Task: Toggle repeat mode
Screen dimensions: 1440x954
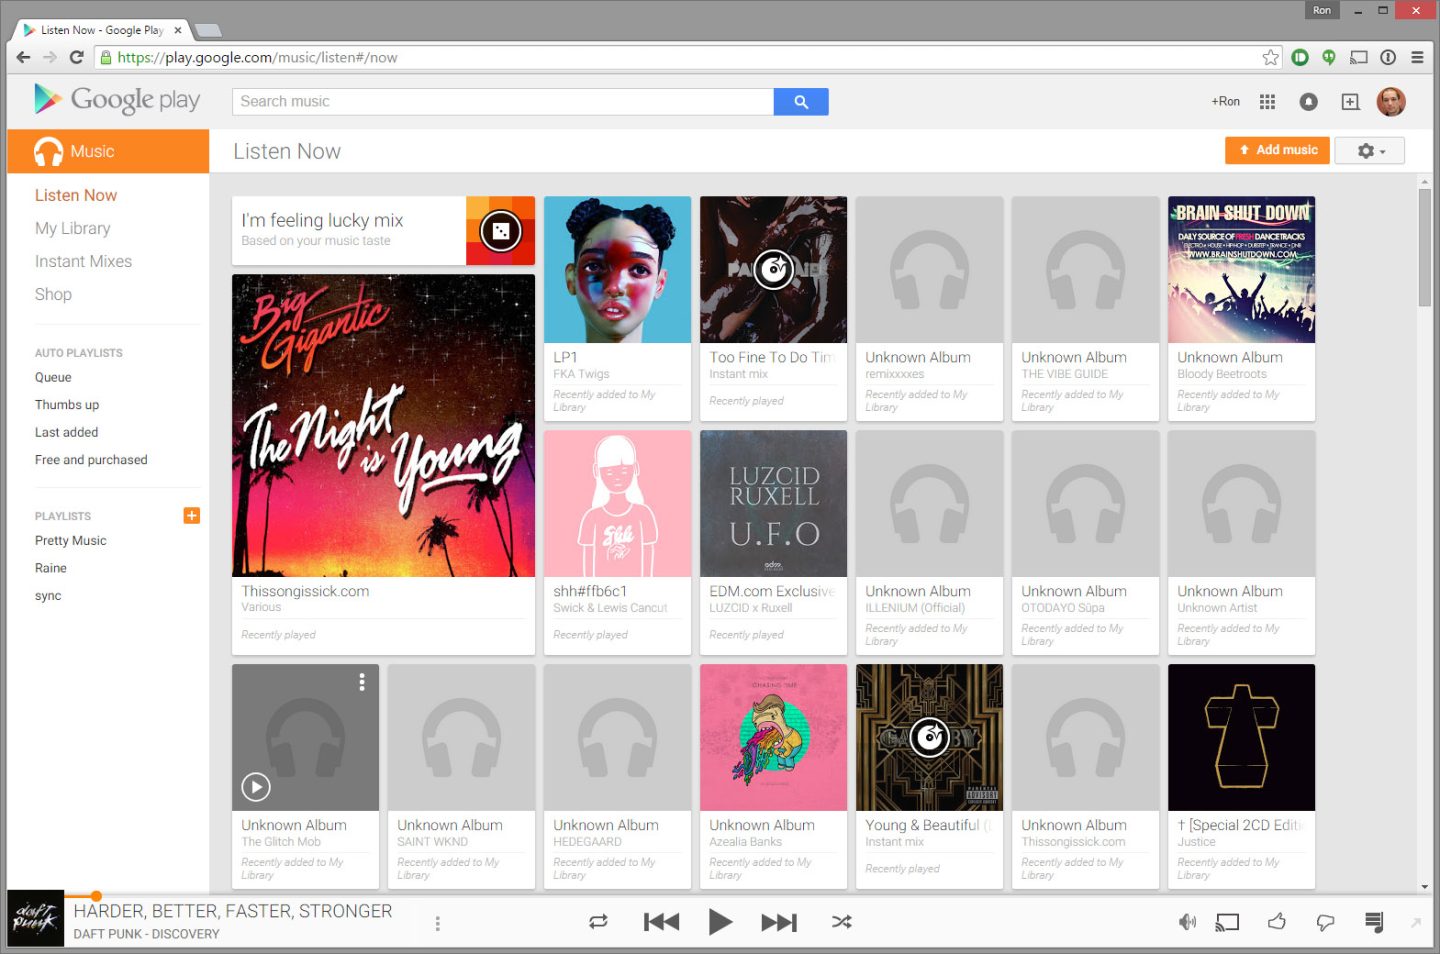Action: (x=599, y=922)
